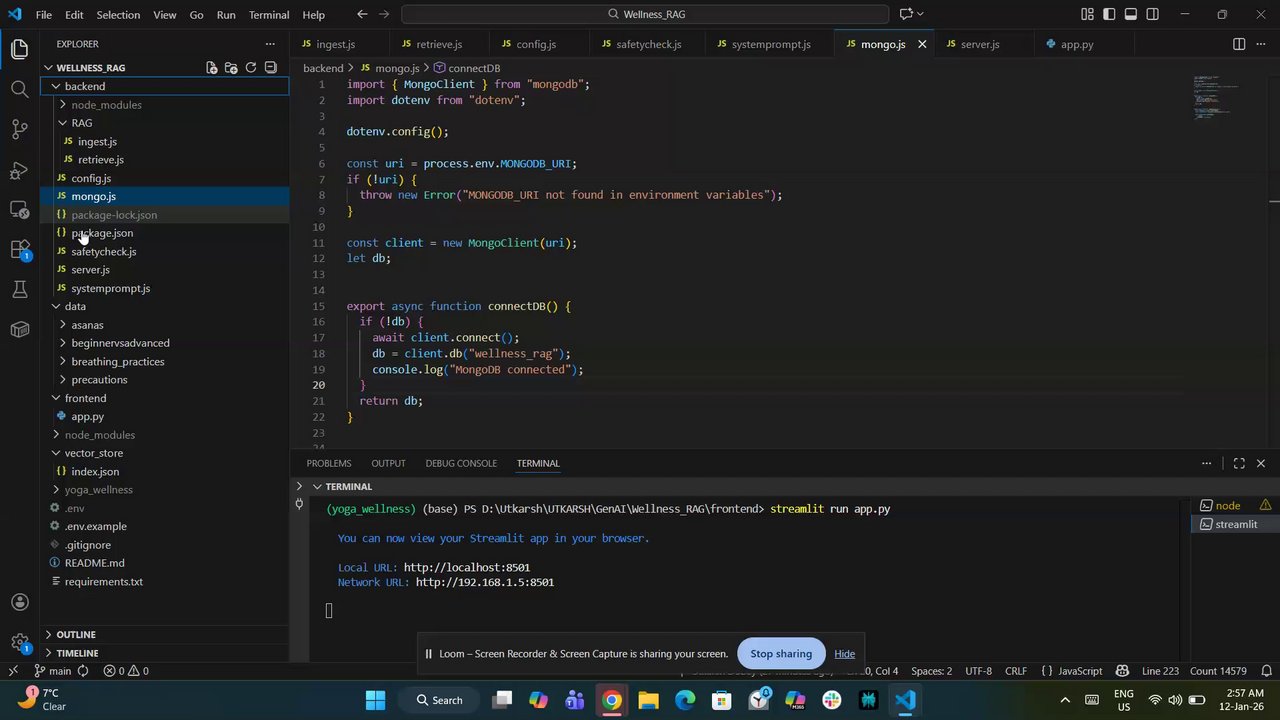
Task: Create a new folder in WELLNESS_RAG
Action: pos(231,68)
